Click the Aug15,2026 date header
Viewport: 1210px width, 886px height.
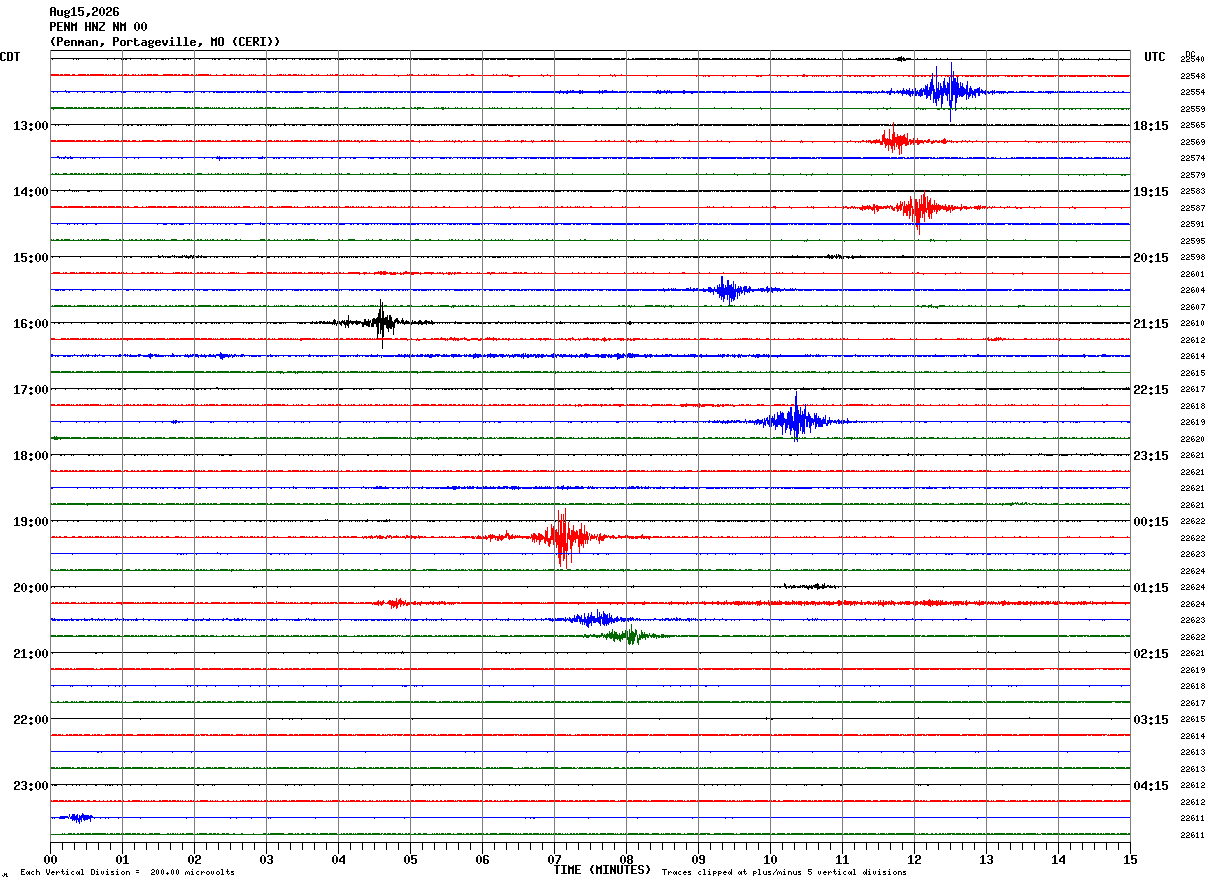coord(84,12)
